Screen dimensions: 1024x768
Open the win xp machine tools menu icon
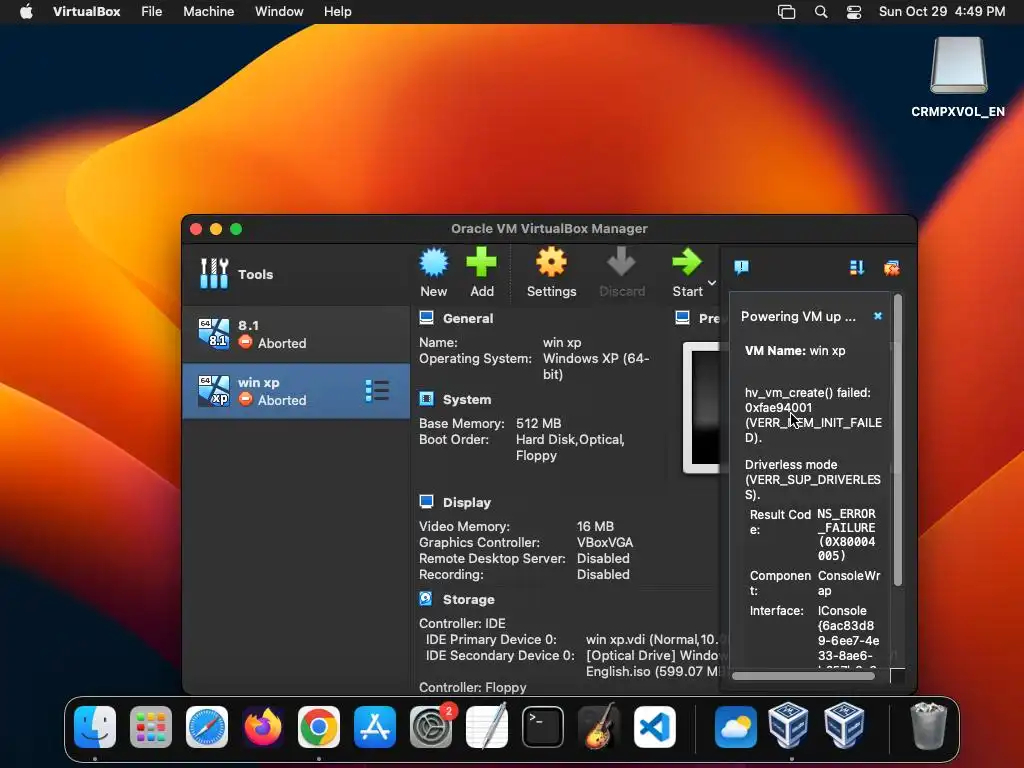click(x=377, y=391)
